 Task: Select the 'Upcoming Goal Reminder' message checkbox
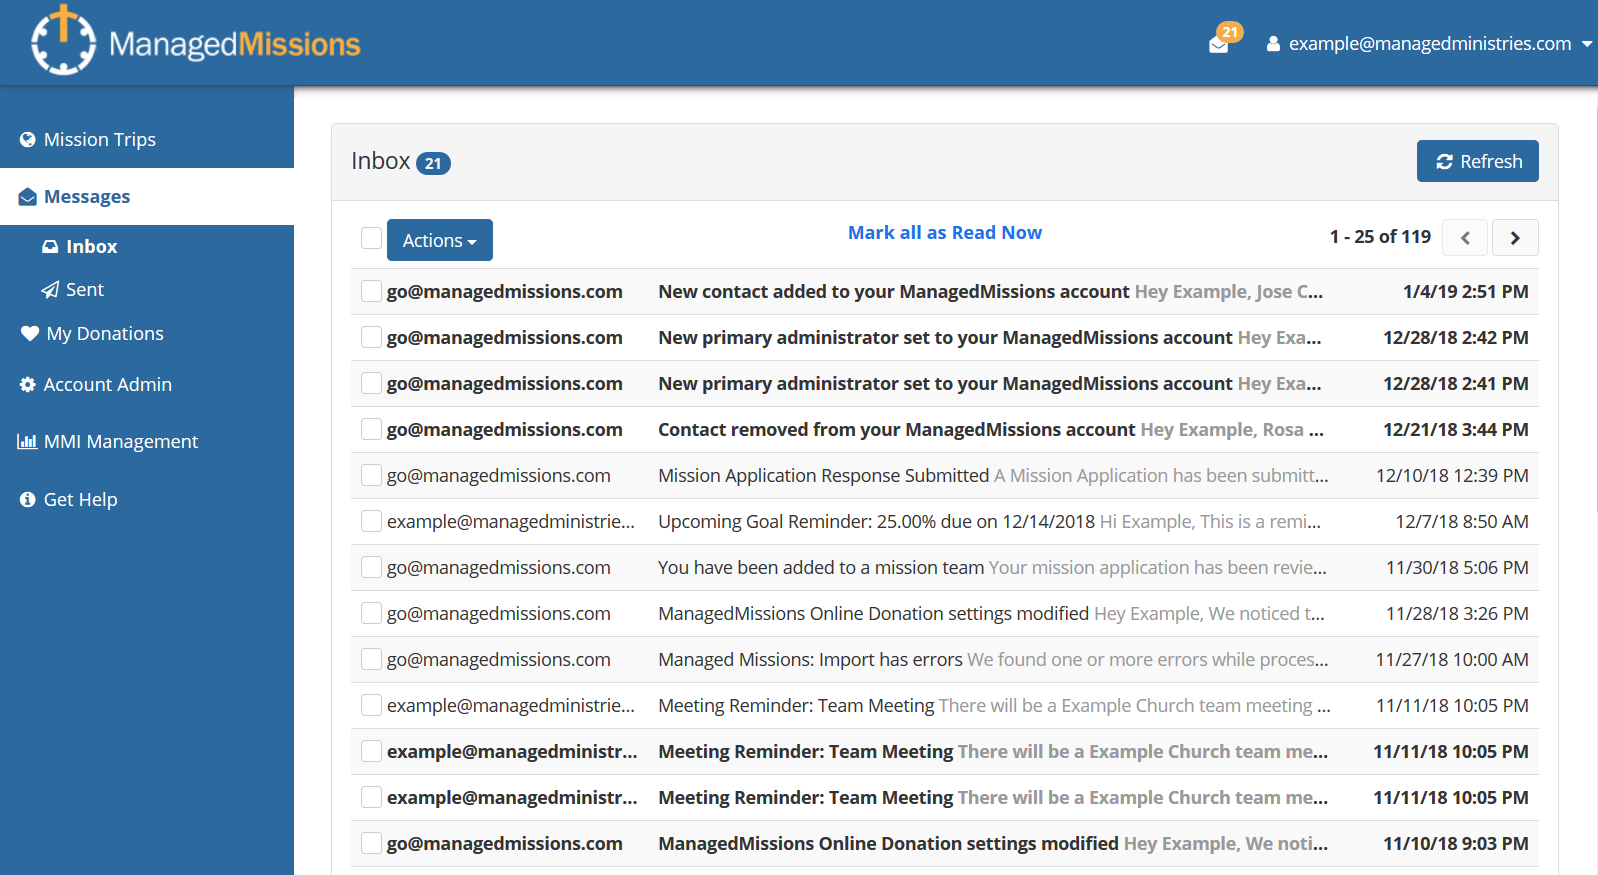(371, 521)
